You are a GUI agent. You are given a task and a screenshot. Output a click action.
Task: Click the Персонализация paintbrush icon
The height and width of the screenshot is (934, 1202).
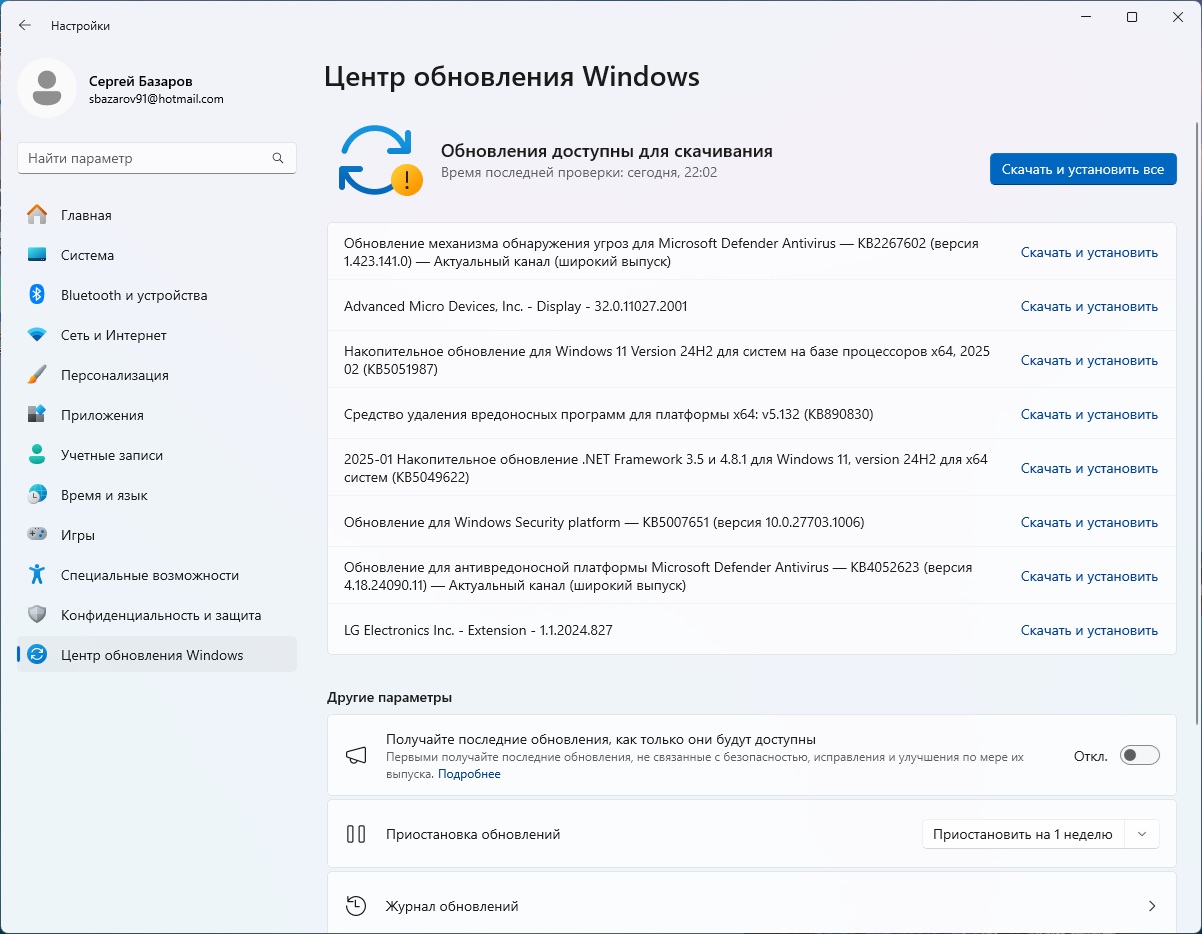[37, 375]
